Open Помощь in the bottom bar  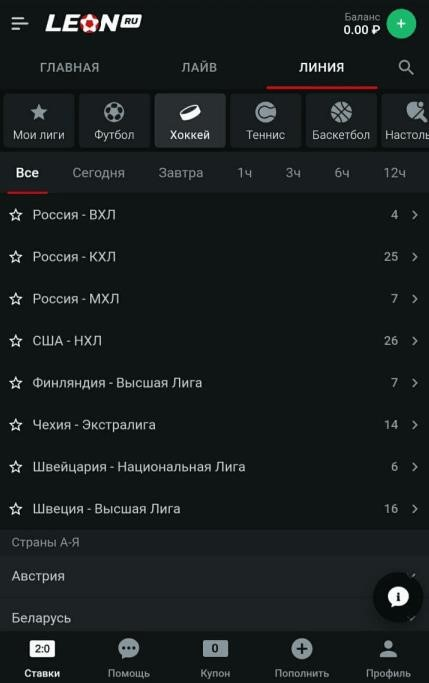128,659
